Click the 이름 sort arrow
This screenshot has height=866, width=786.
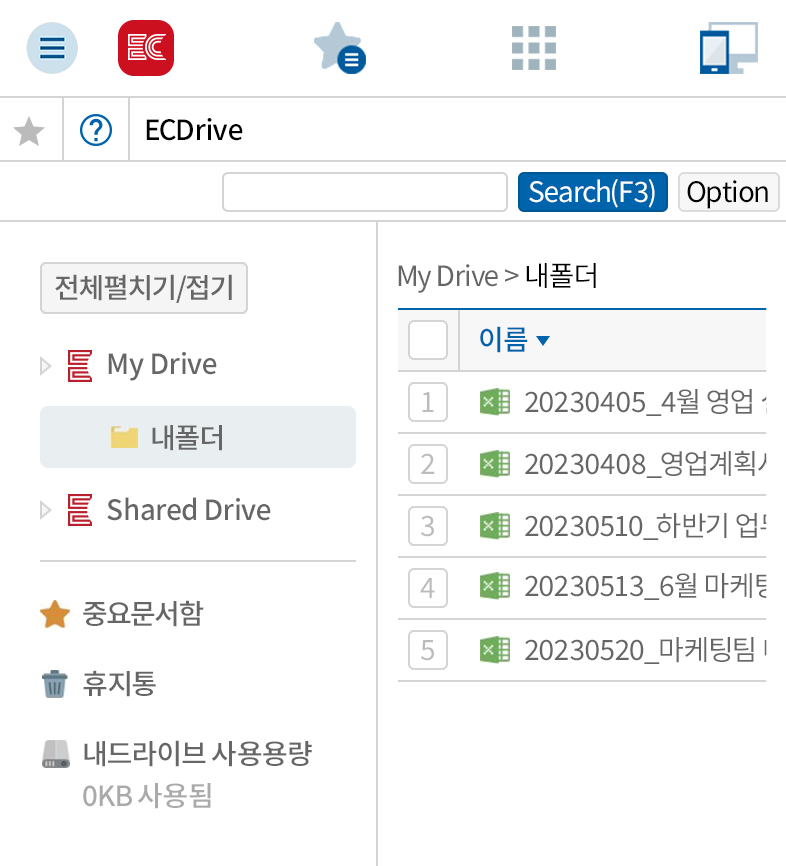(543, 340)
